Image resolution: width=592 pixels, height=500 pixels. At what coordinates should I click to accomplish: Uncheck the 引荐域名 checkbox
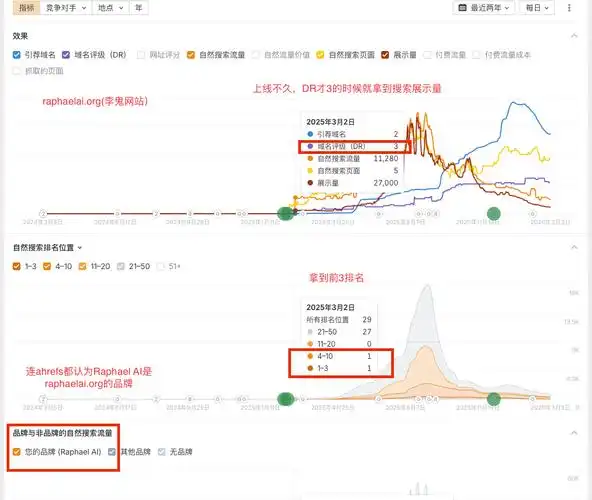[17, 55]
